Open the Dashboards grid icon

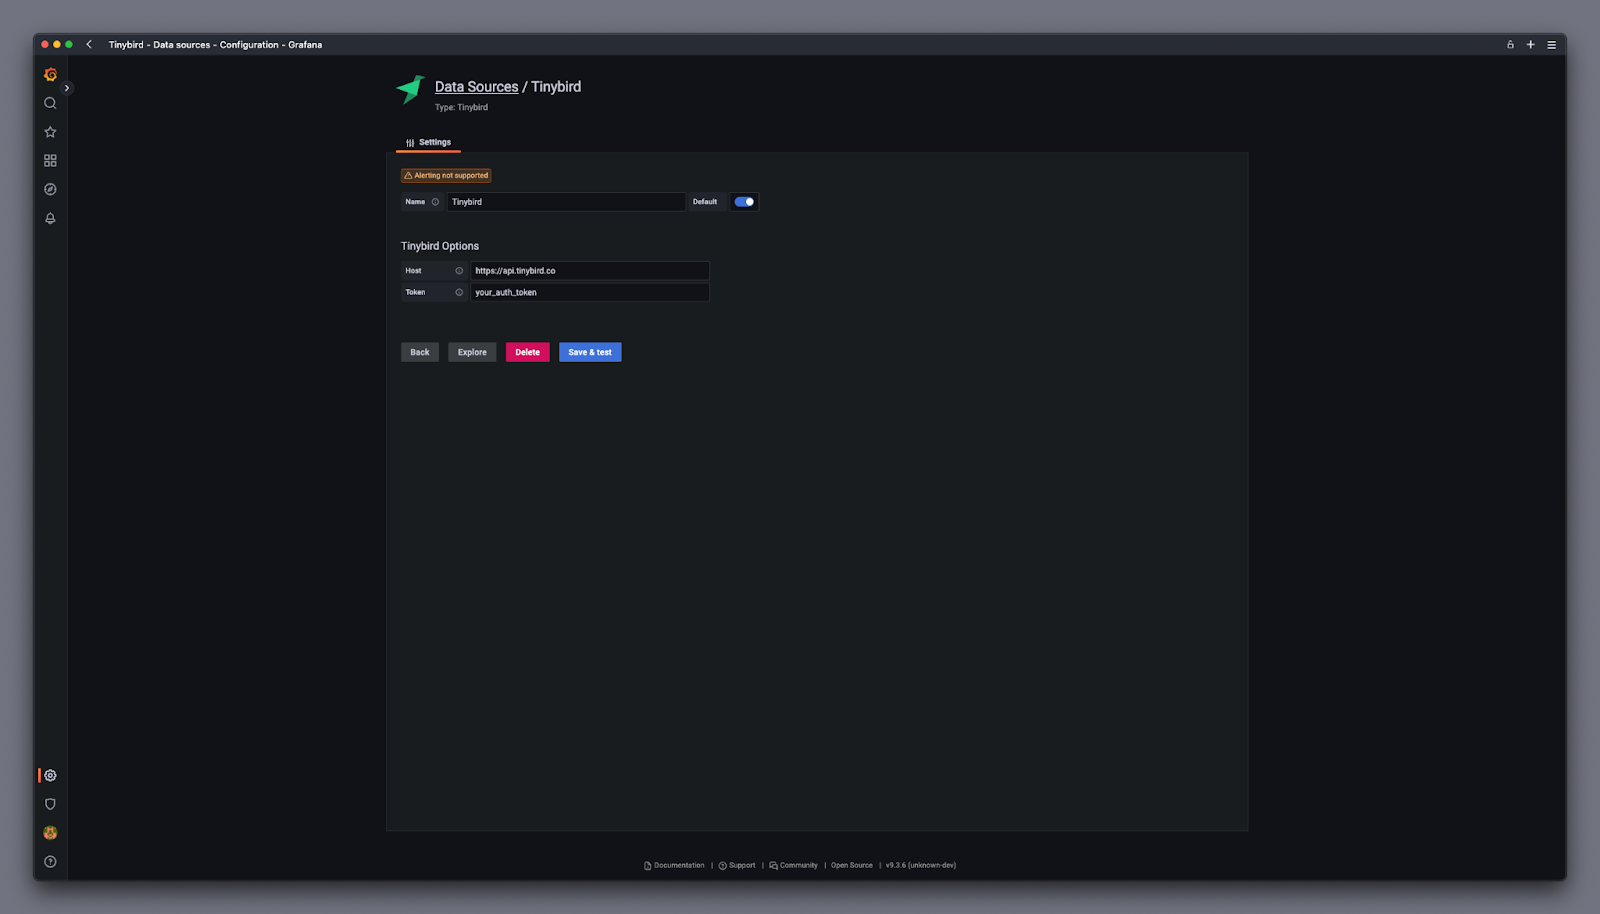tap(50, 160)
